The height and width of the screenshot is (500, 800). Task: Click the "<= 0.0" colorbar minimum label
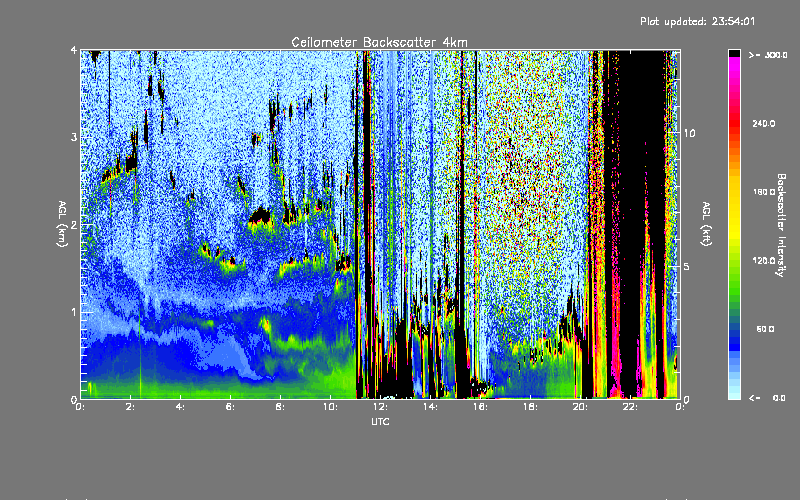click(768, 398)
